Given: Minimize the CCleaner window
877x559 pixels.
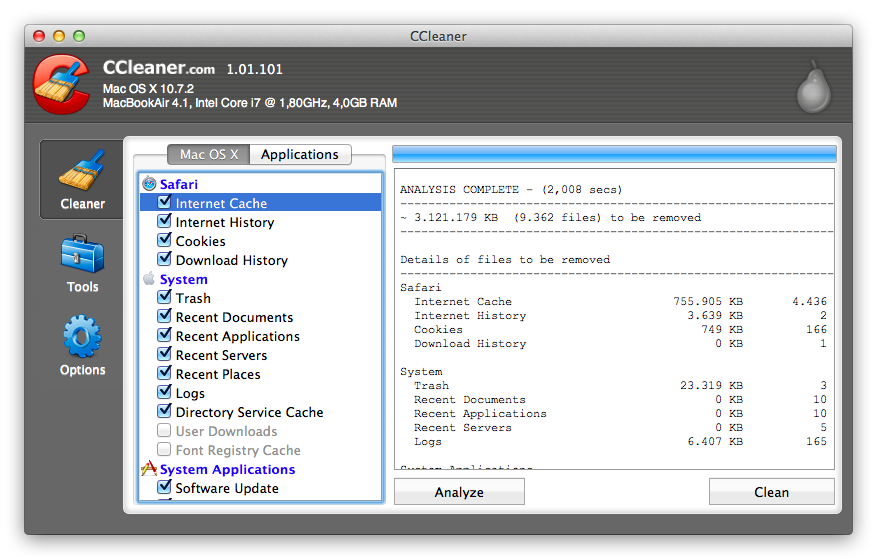Looking at the screenshot, I should pos(59,36).
